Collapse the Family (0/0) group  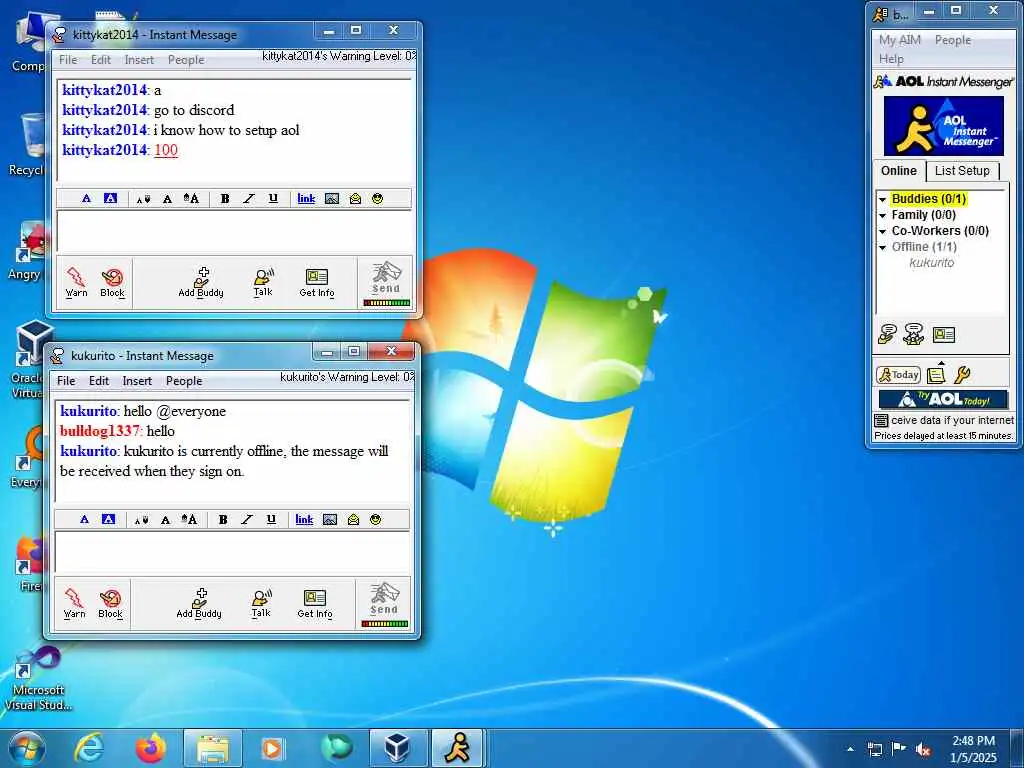[883, 216]
